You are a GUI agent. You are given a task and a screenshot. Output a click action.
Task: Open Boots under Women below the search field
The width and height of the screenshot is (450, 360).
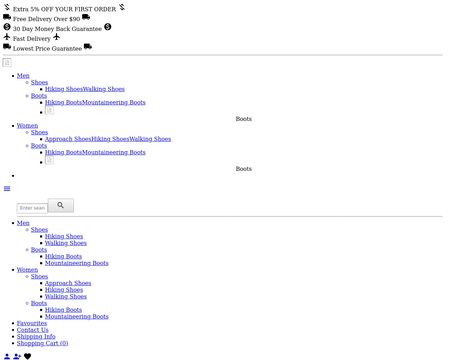pyautogui.click(x=39, y=303)
